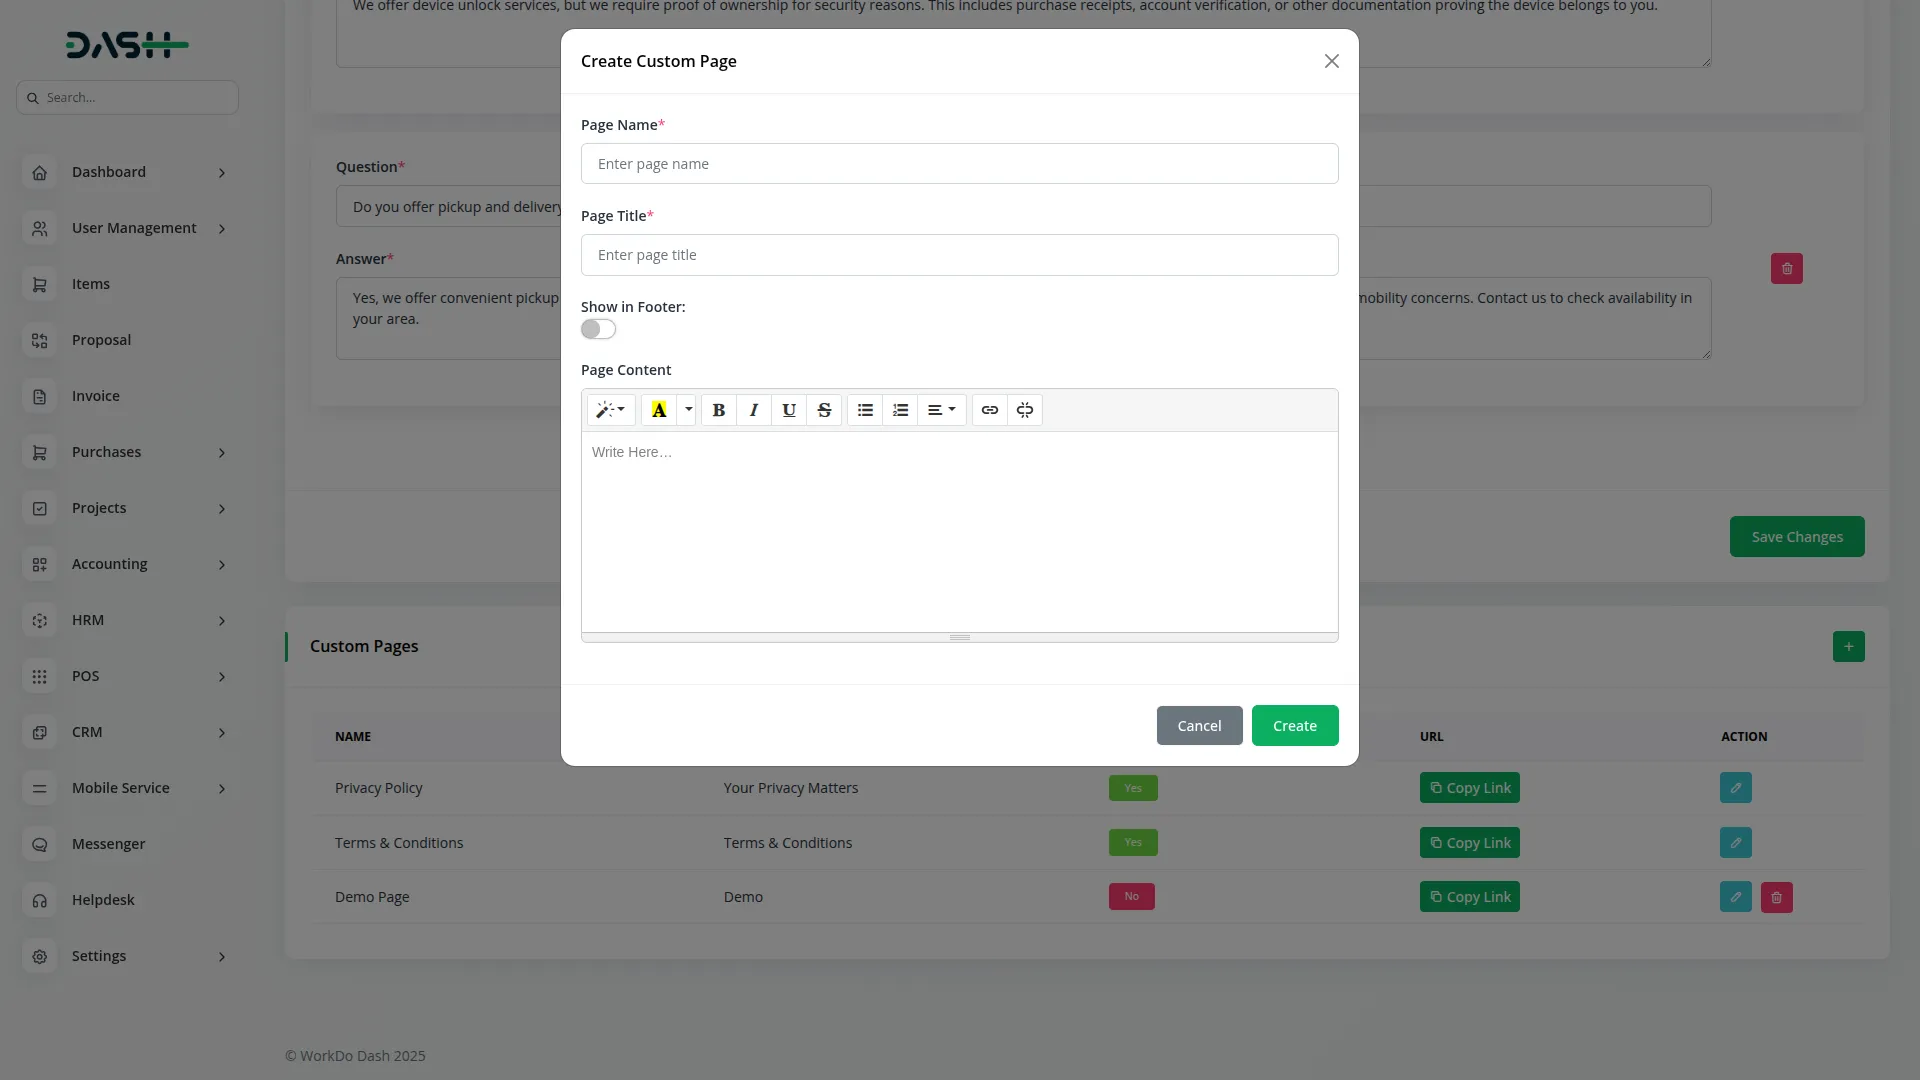
Task: Open the Helpdesk section from the sidebar
Action: tap(103, 899)
